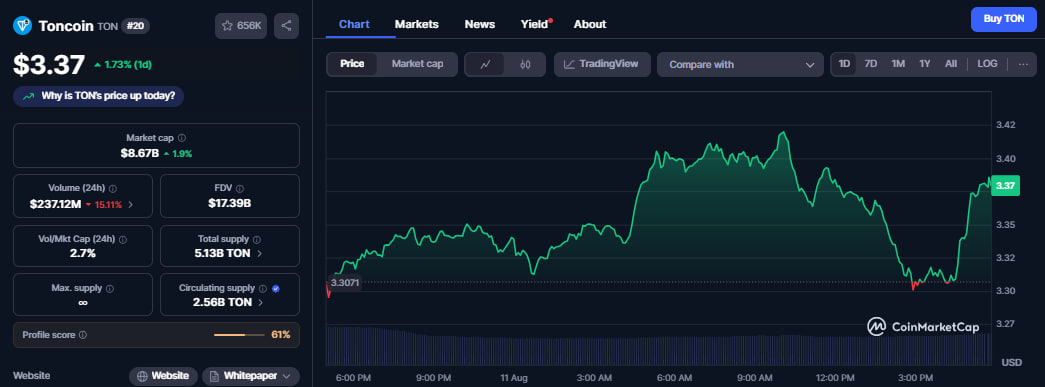Click the Profile score progress bar
This screenshot has height=387, width=1045.
tap(239, 334)
